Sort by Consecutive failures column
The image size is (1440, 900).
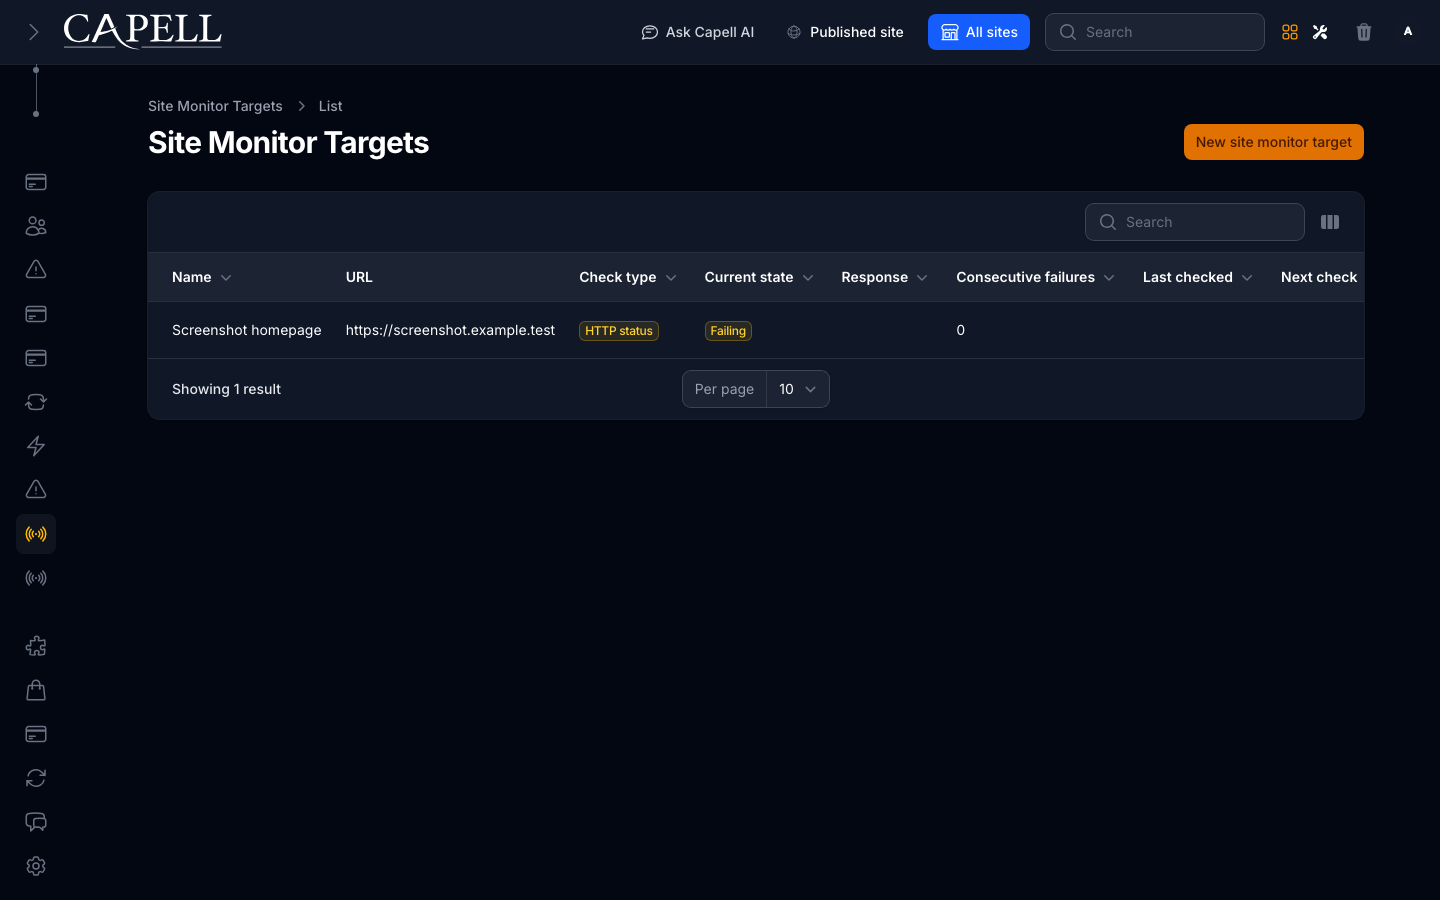[1035, 277]
